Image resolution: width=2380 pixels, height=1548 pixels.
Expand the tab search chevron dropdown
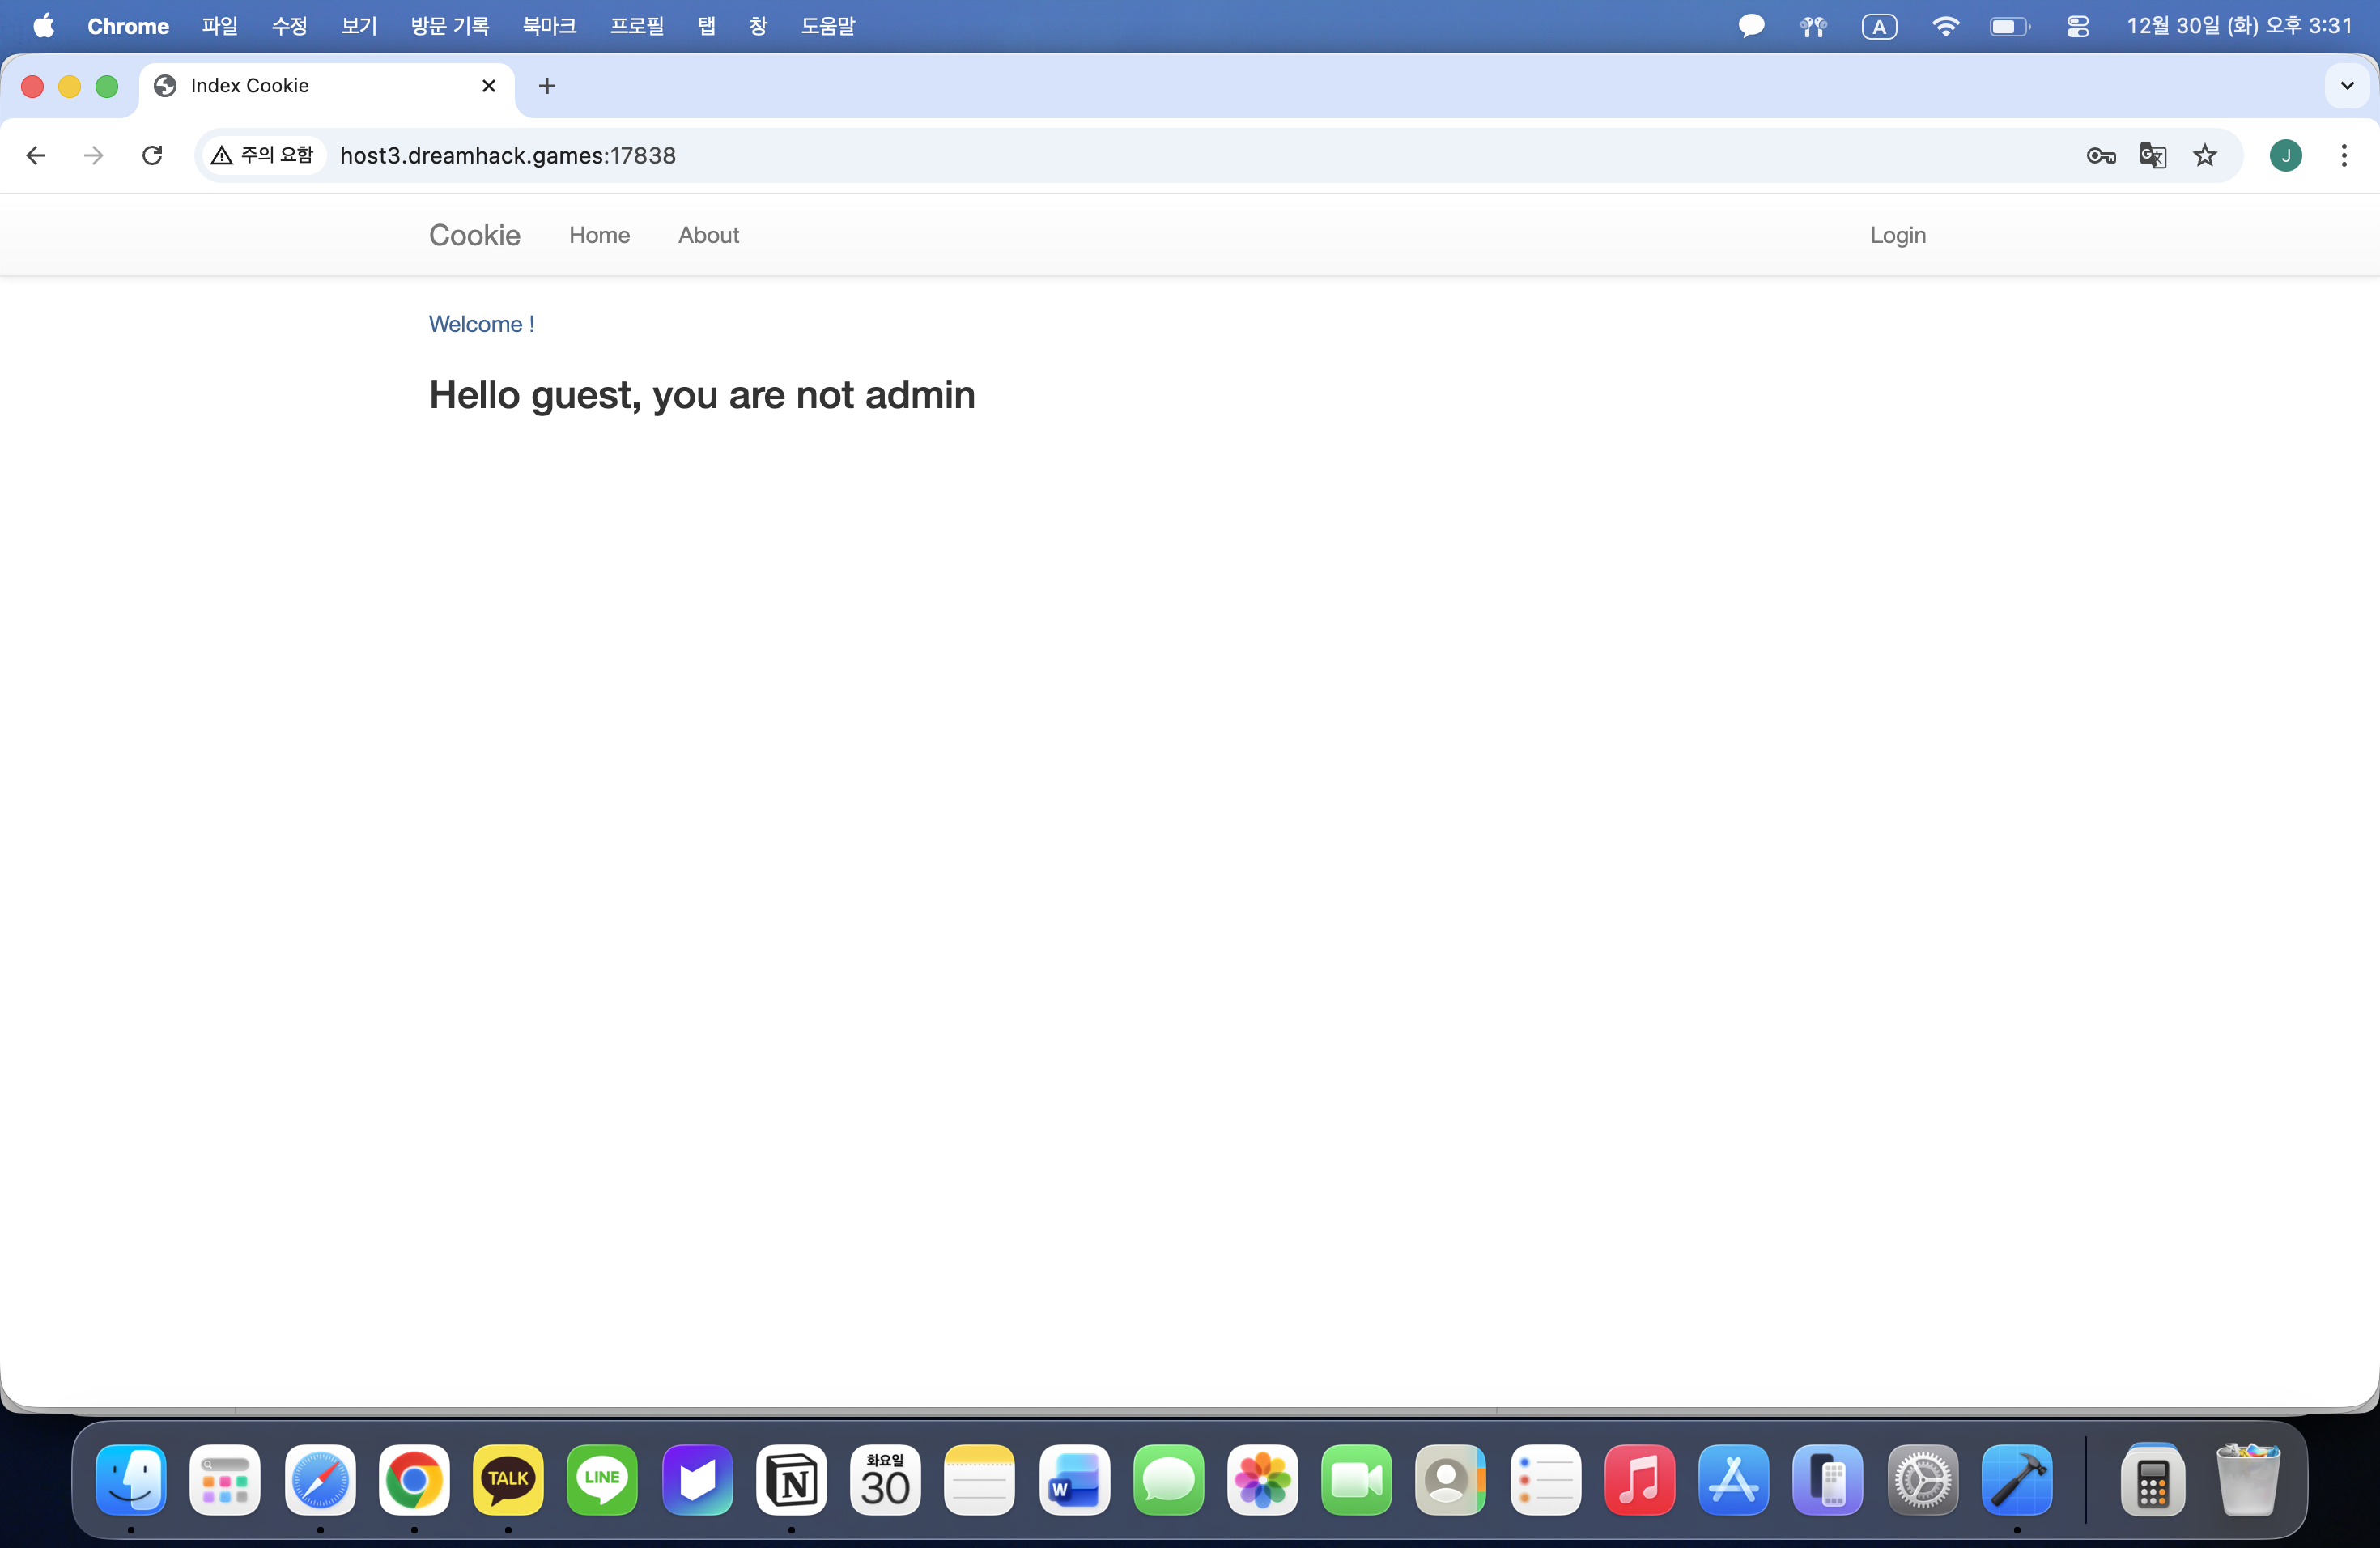pyautogui.click(x=2347, y=86)
